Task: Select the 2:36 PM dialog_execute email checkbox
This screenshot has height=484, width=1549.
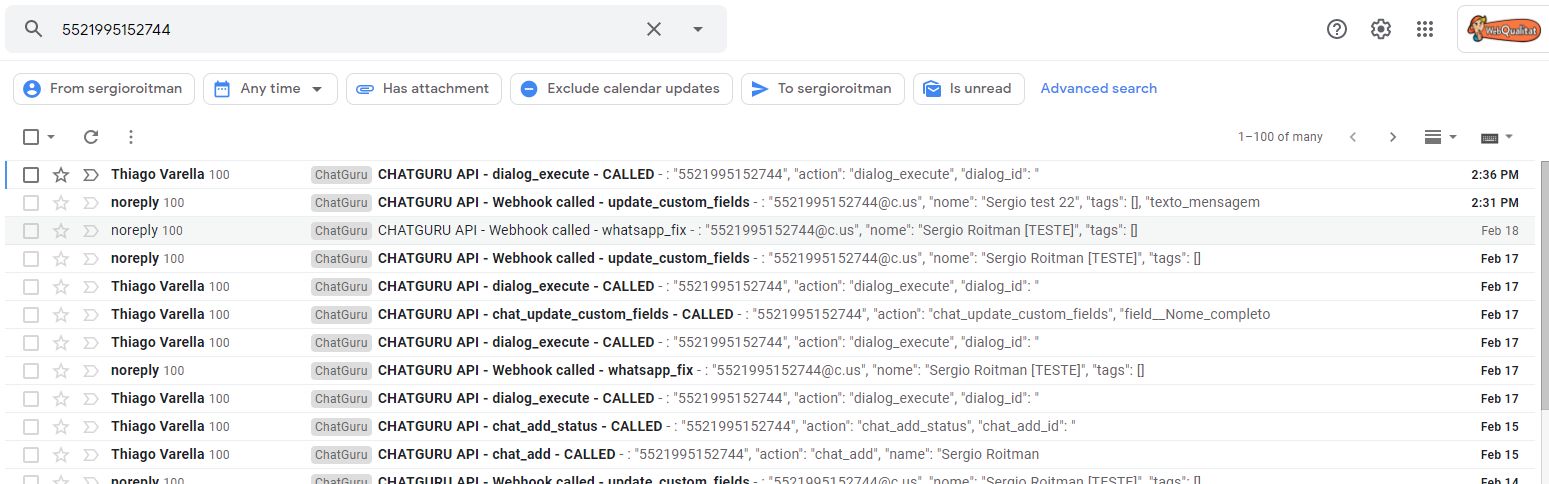Action: click(x=31, y=175)
